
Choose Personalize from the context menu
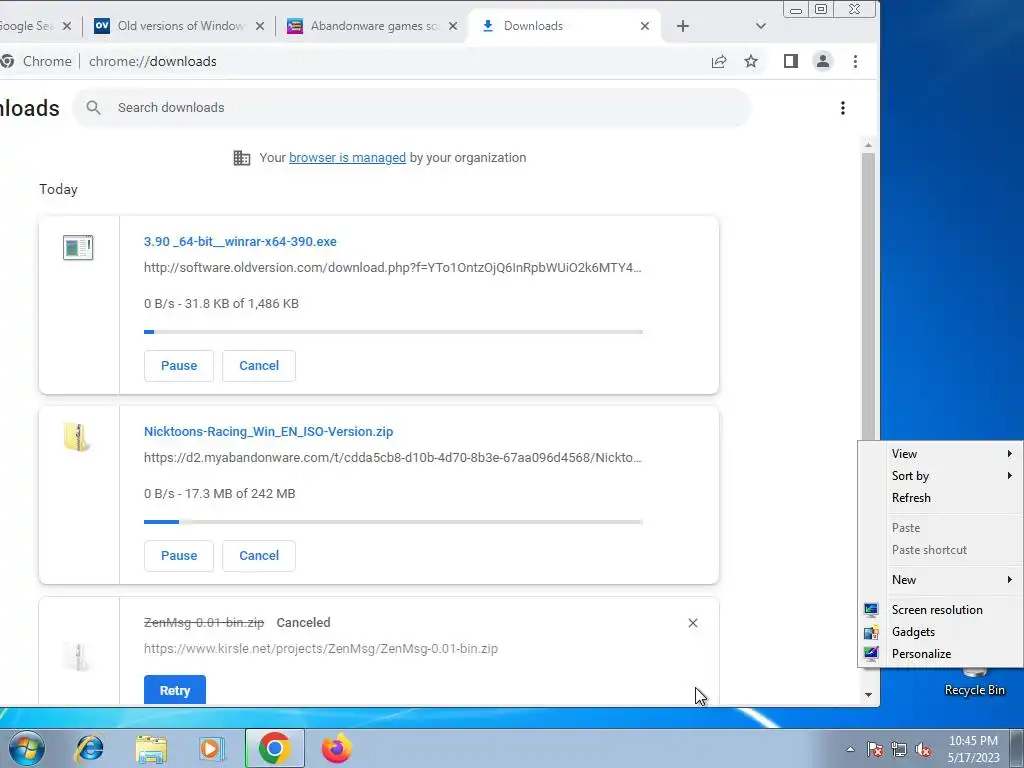(940, 654)
